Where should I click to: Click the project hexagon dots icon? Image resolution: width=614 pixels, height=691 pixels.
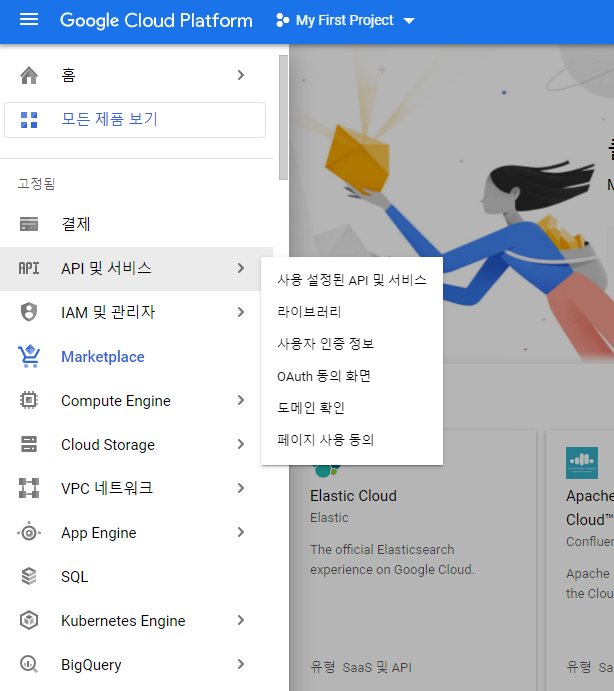[x=283, y=20]
